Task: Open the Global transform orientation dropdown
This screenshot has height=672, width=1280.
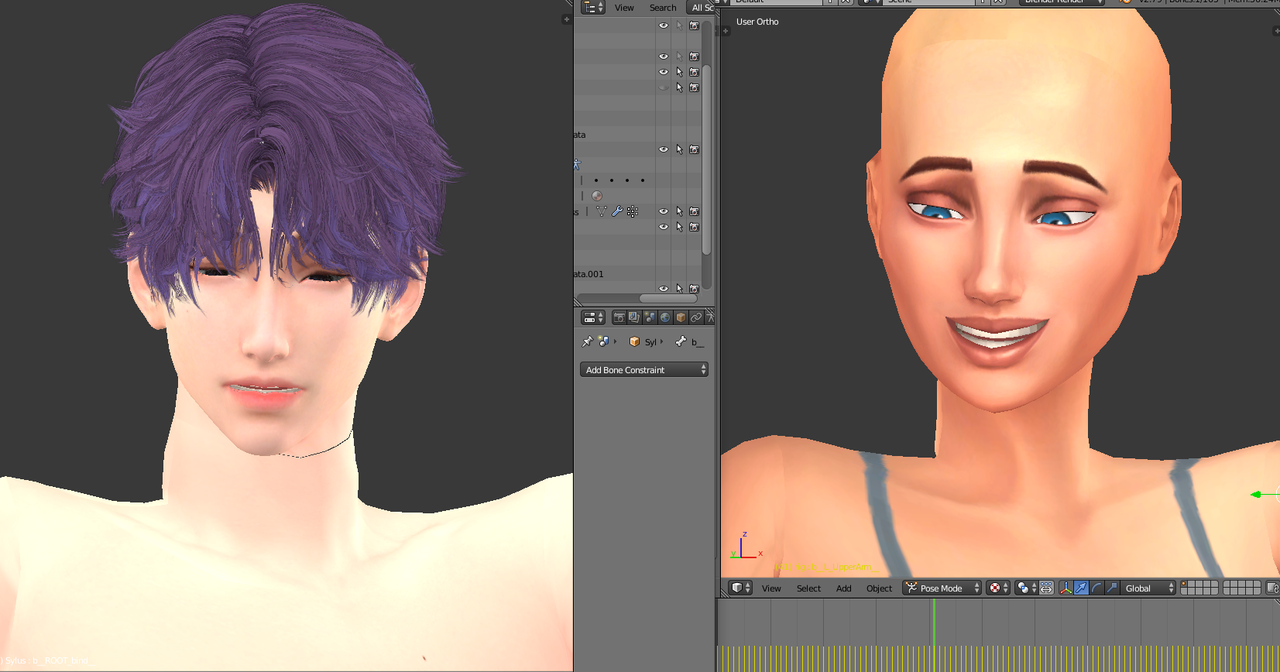Action: [x=1149, y=588]
